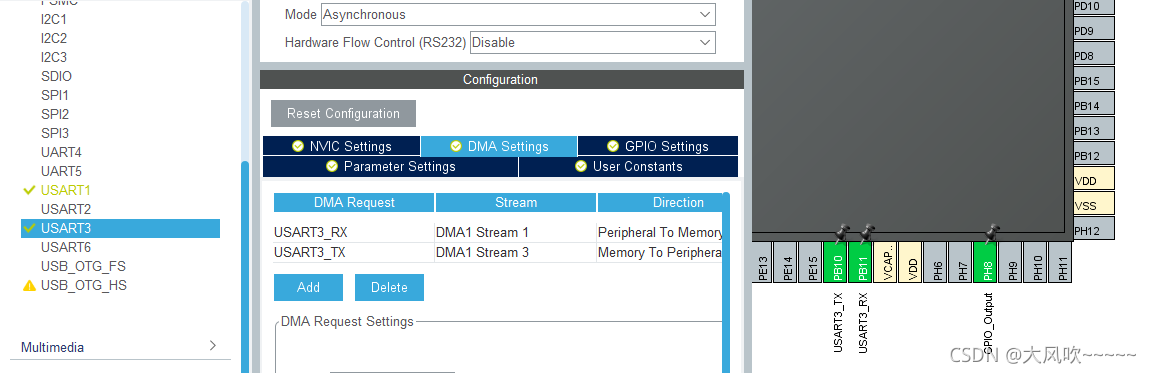Viewport: 1151px width, 373px height.
Task: Select USB_OTG_FS in the list
Action: [83, 266]
